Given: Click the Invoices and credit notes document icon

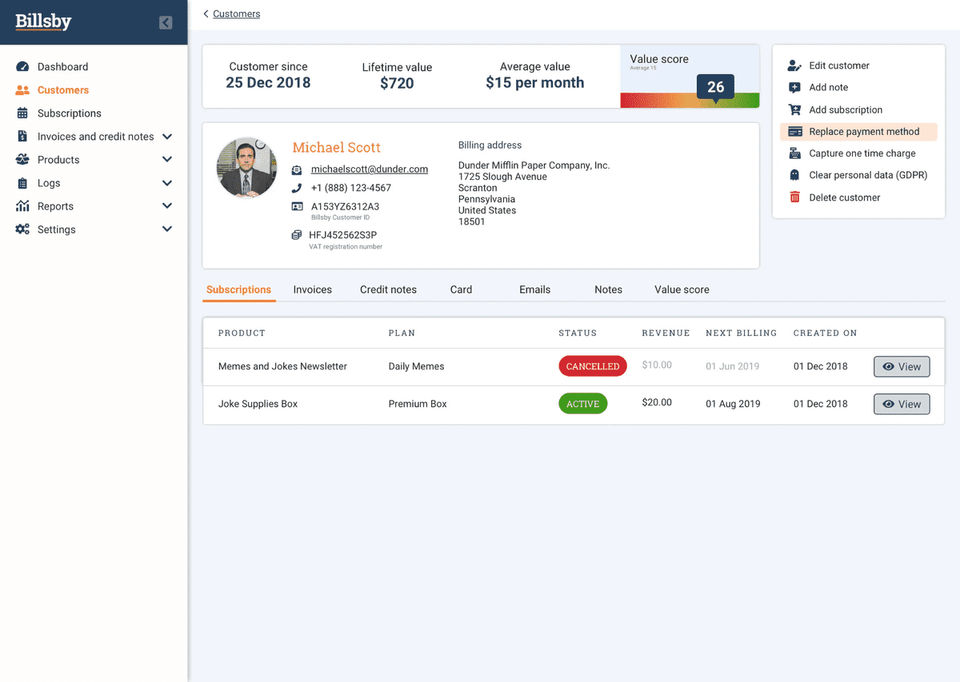Looking at the screenshot, I should coord(22,136).
